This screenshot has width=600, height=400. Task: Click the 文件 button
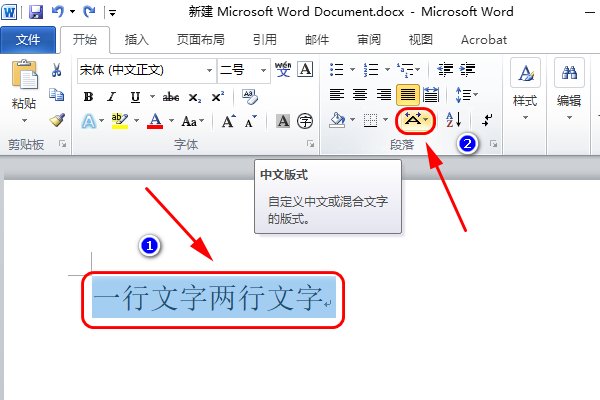point(28,40)
